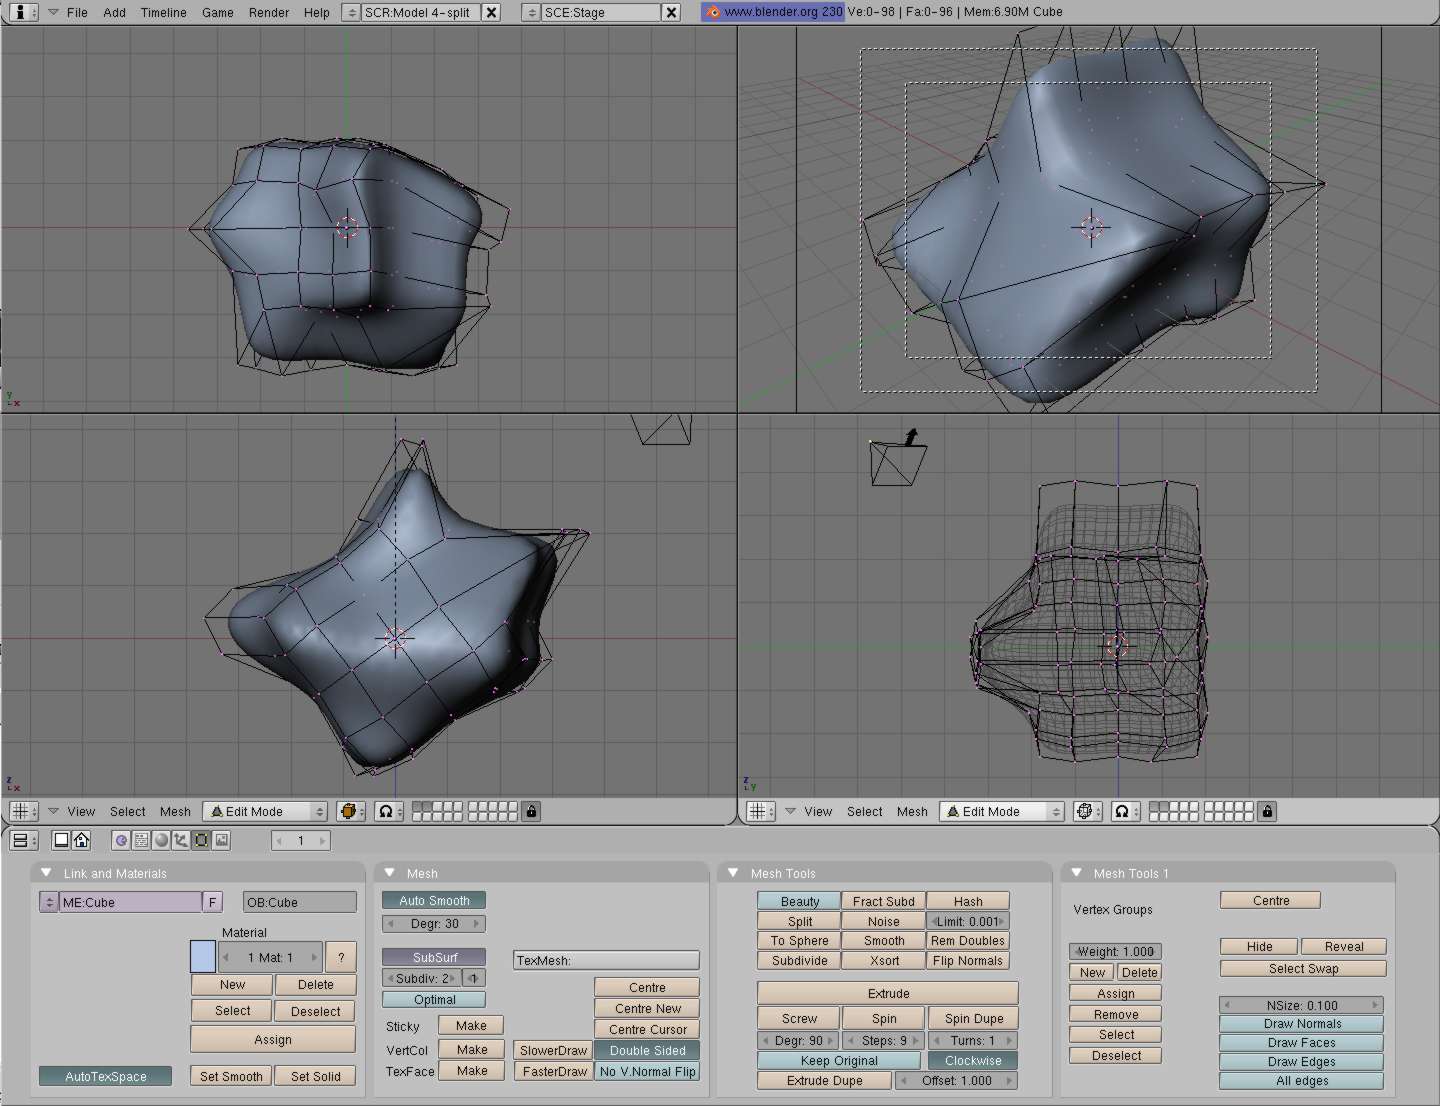
Task: Click the home icon in the buttons header
Action: pos(83,841)
